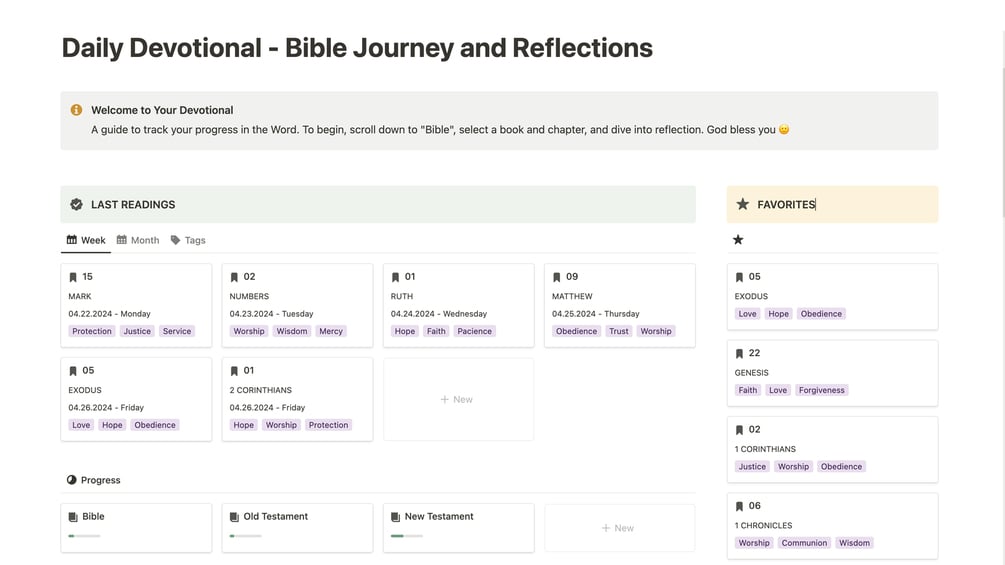1005x565 pixels.
Task: Click the book icon on the Old Testament card
Action: (234, 517)
